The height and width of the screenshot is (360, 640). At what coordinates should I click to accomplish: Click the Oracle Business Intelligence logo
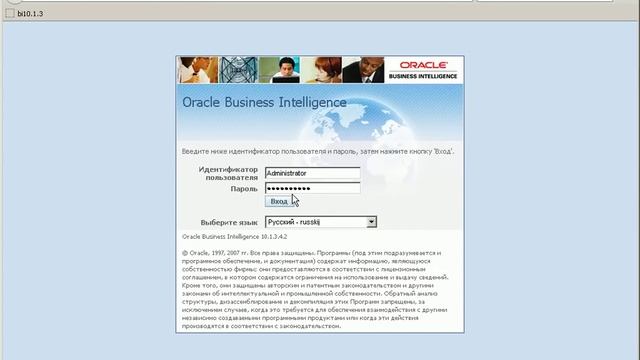(x=423, y=70)
